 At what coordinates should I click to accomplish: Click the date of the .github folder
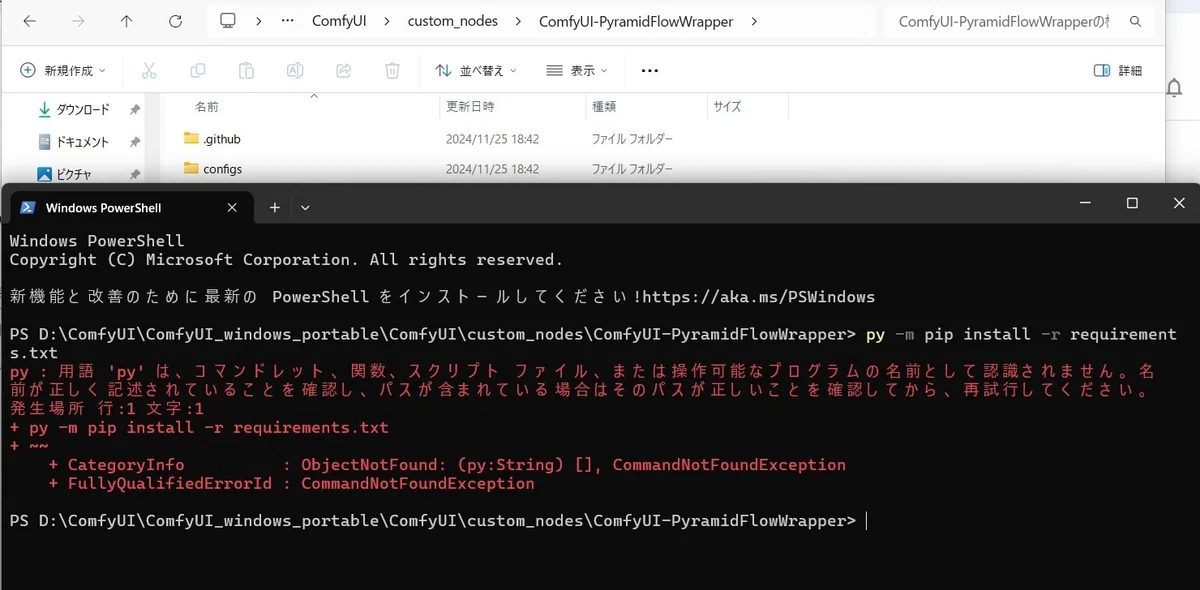[492, 139]
